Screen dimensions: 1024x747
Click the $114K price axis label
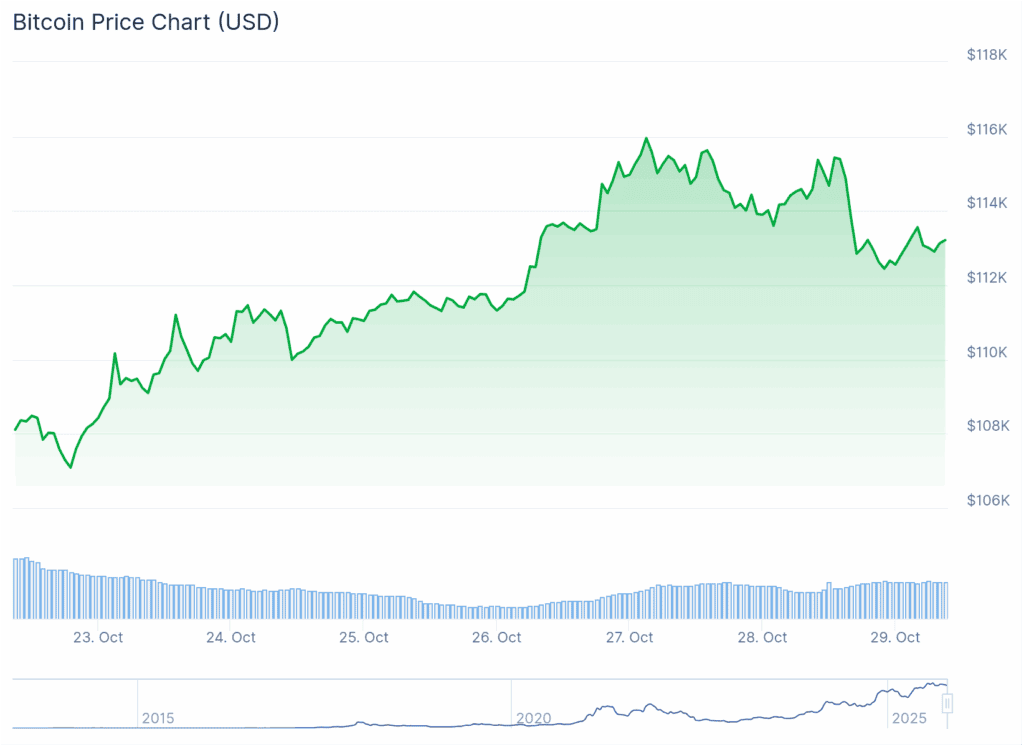988,203
